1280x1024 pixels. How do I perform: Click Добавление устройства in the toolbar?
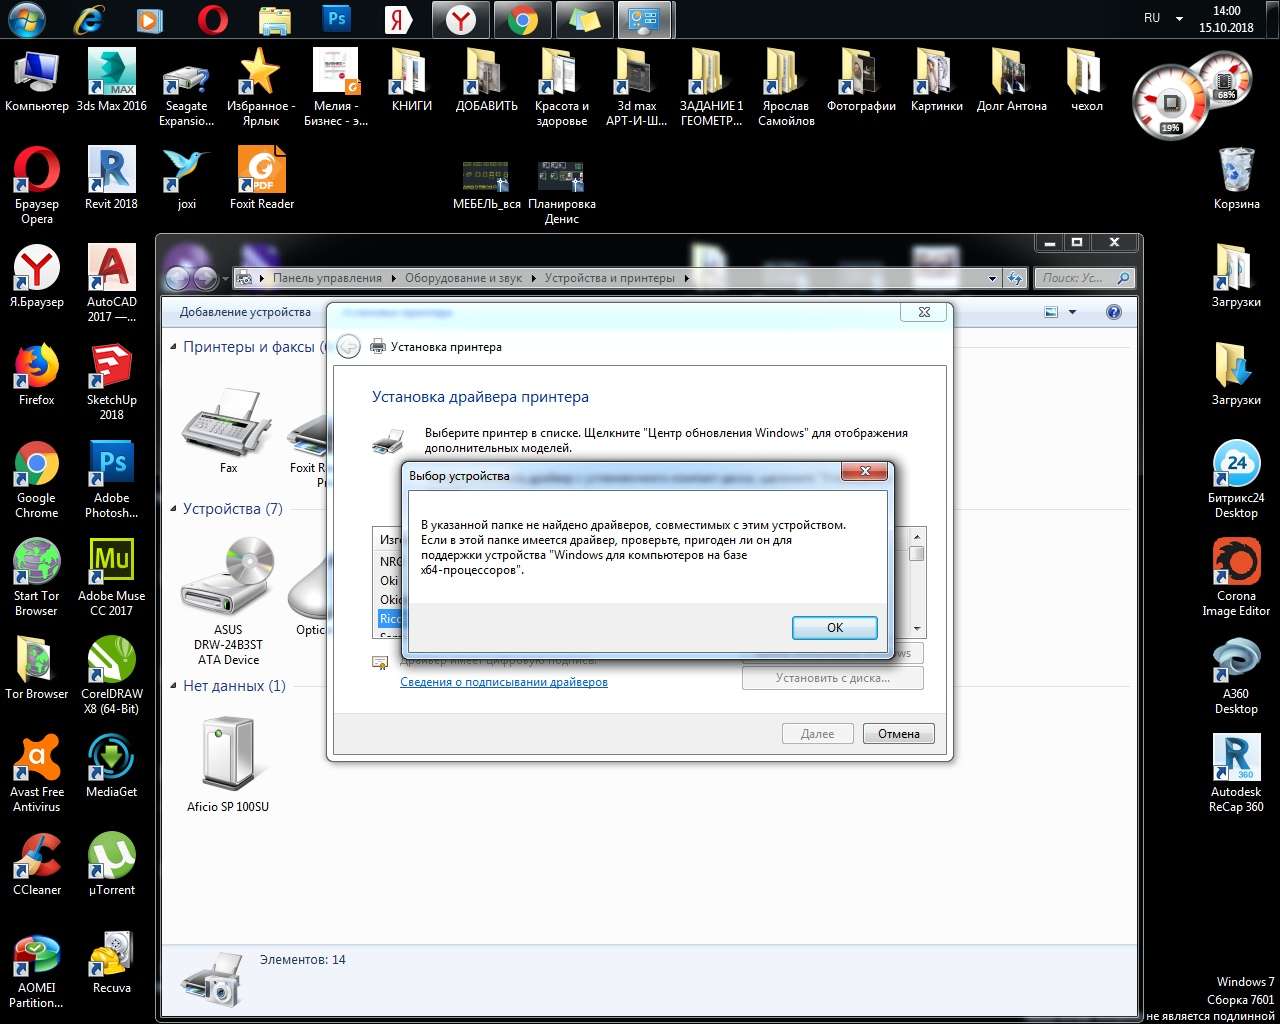245,312
